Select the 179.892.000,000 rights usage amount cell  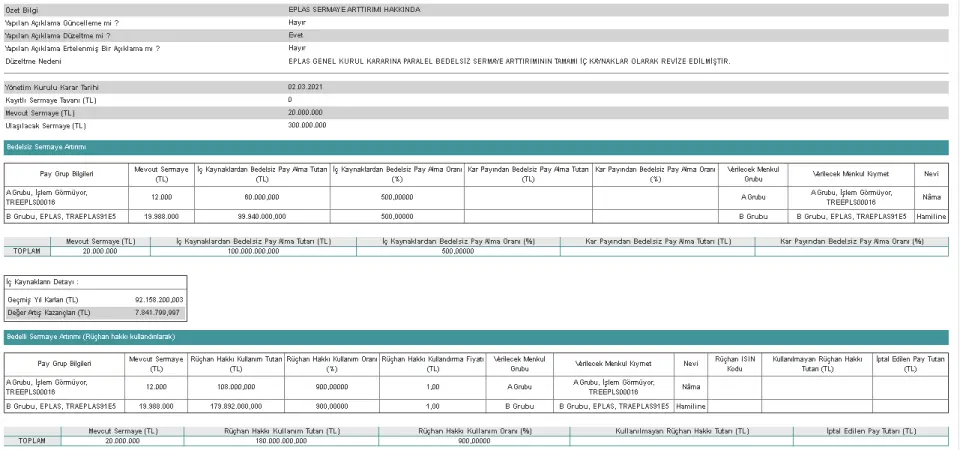tap(236, 407)
